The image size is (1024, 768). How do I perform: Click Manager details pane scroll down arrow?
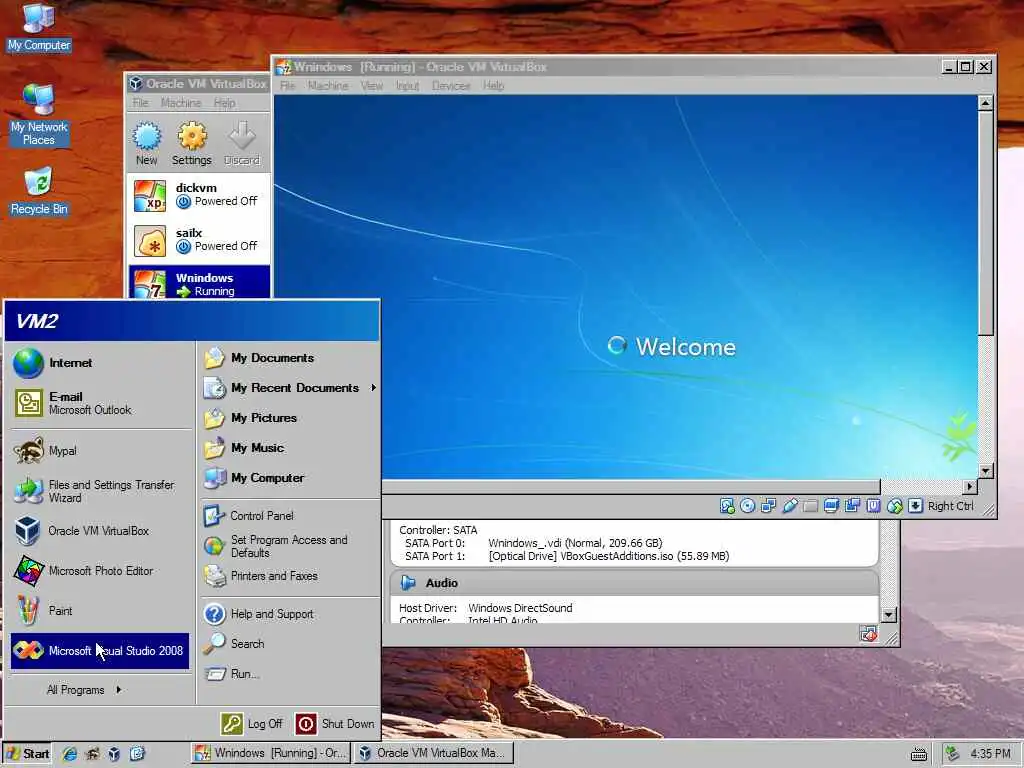click(x=888, y=615)
